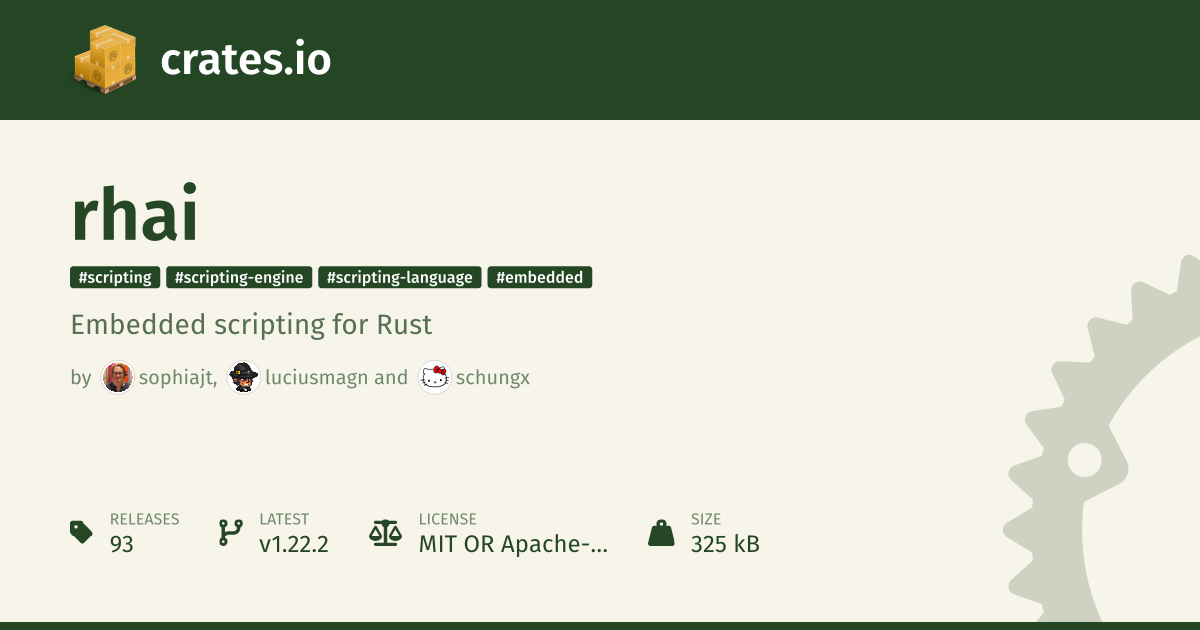Click the git branch latest-version icon
The image size is (1200, 630).
(230, 532)
